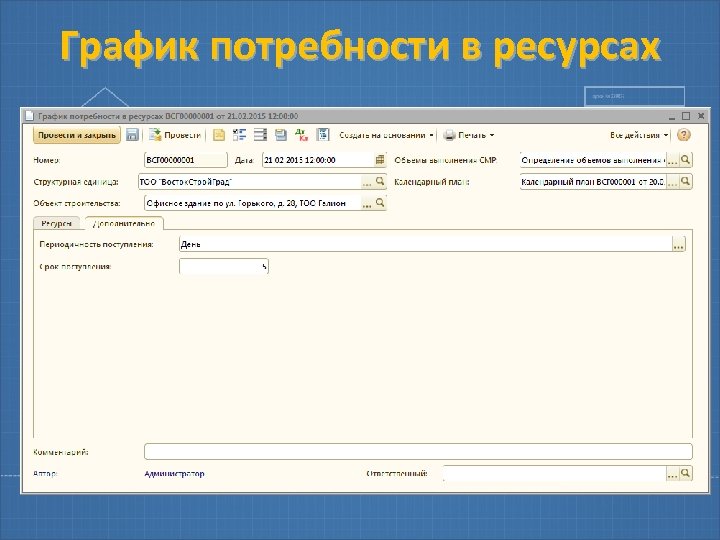720x540 pixels.
Task: Open Объемы выполнения СМР with magnifier icon
Action: click(686, 160)
